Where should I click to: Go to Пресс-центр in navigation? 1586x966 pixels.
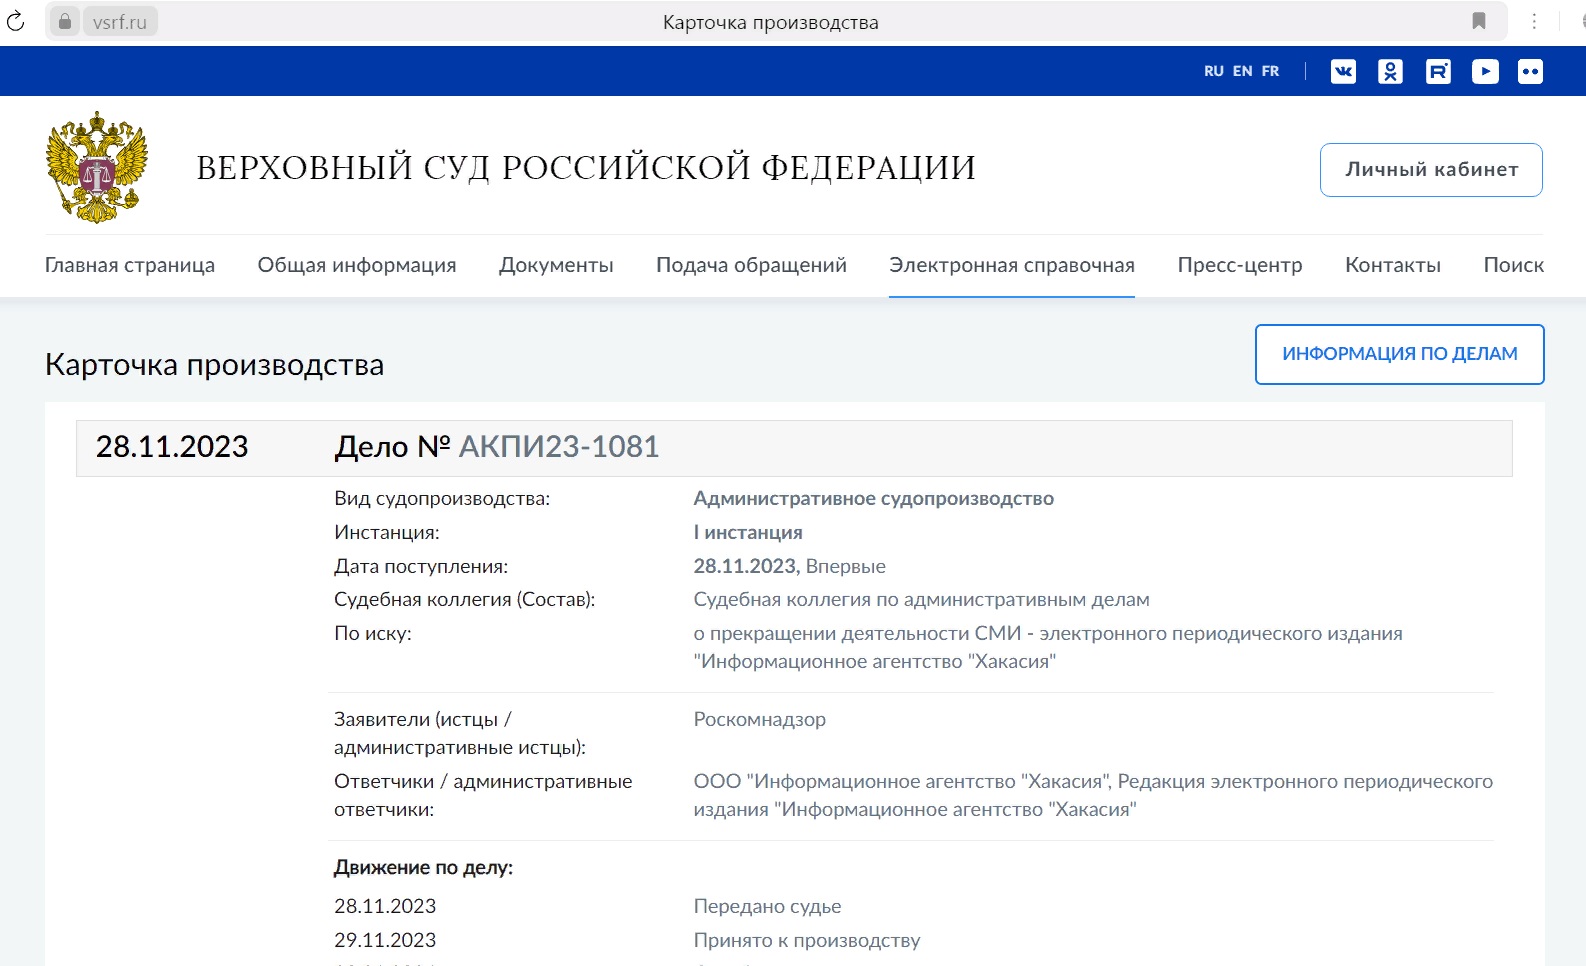(x=1239, y=265)
